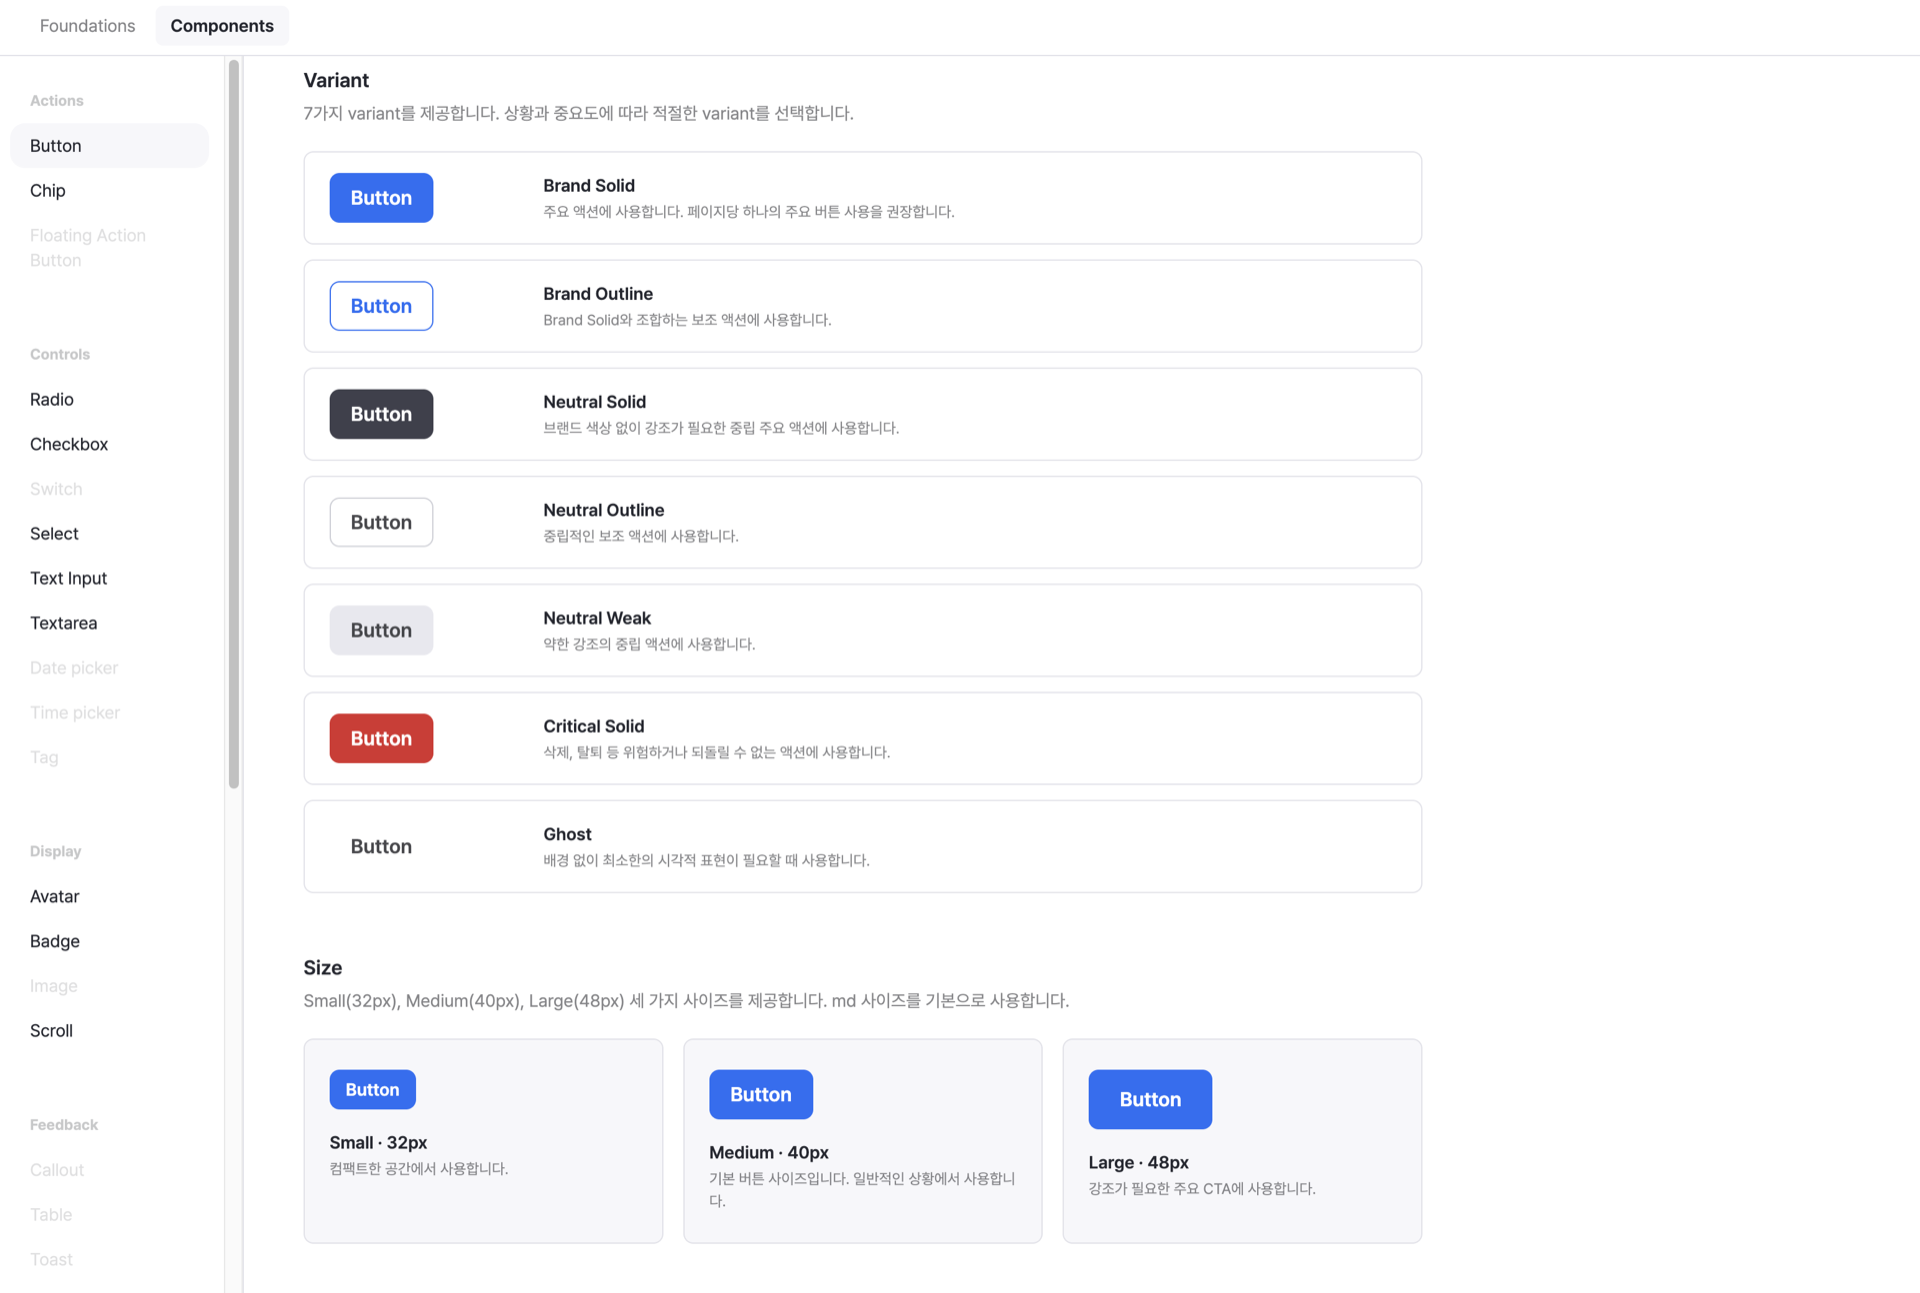The width and height of the screenshot is (1920, 1293).
Task: Open the Callout sidebar item
Action: click(109, 1170)
